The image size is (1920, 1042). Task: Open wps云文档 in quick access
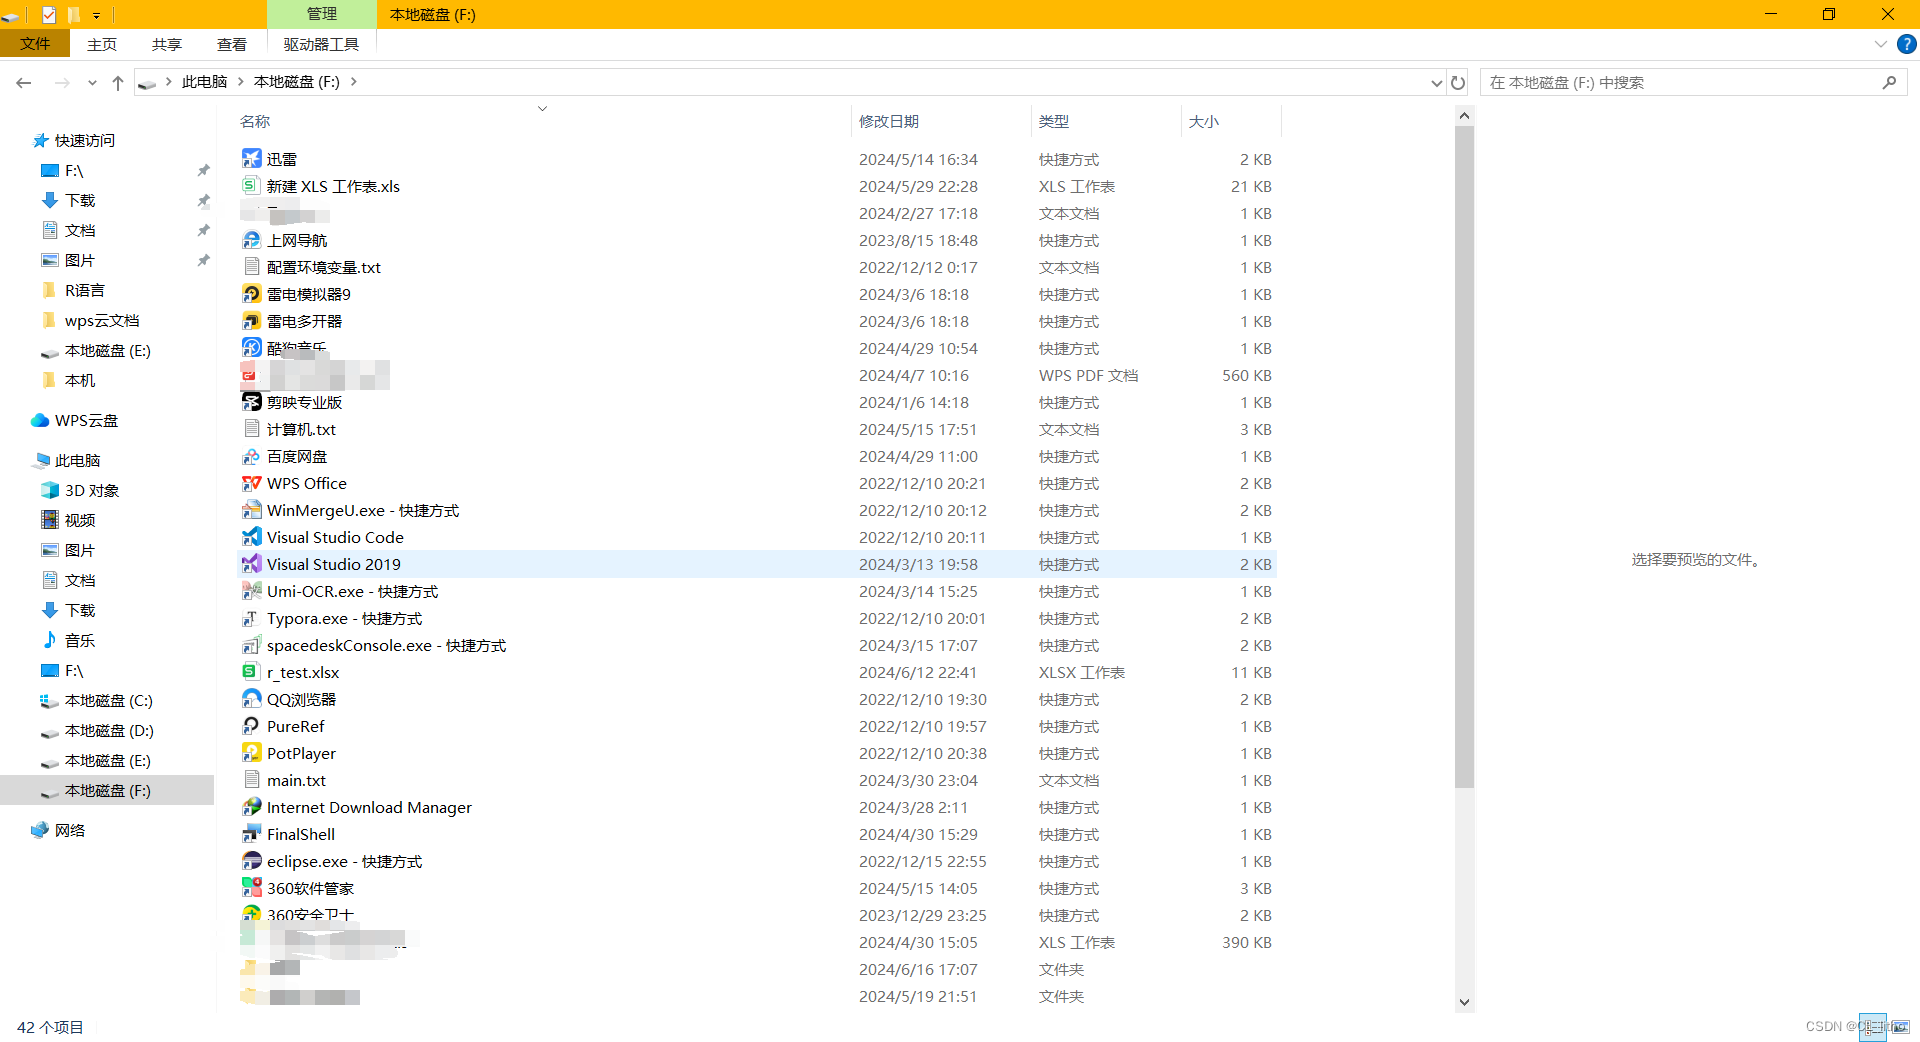[102, 321]
